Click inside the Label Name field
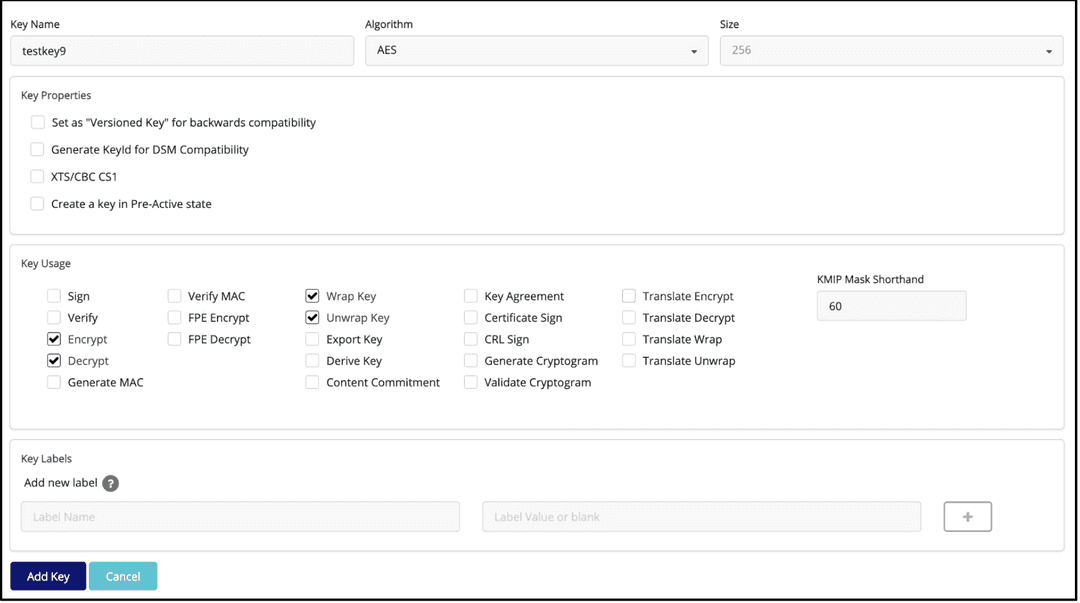 240,516
